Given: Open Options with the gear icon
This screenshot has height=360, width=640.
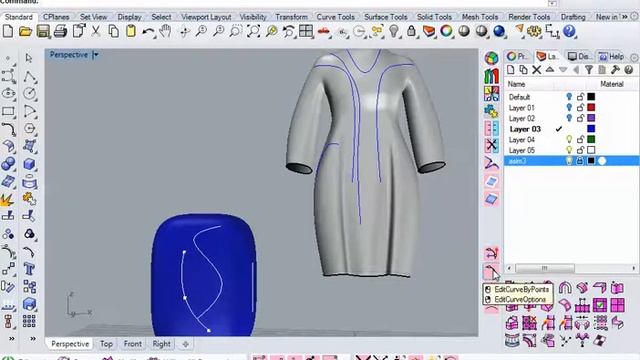Looking at the screenshot, I should point(534,31).
